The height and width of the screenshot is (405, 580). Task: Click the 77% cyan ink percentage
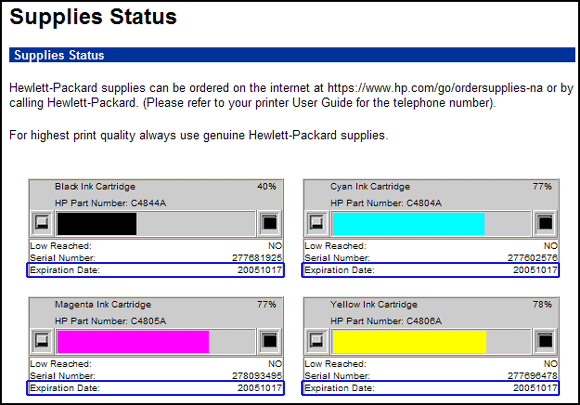[x=542, y=186]
